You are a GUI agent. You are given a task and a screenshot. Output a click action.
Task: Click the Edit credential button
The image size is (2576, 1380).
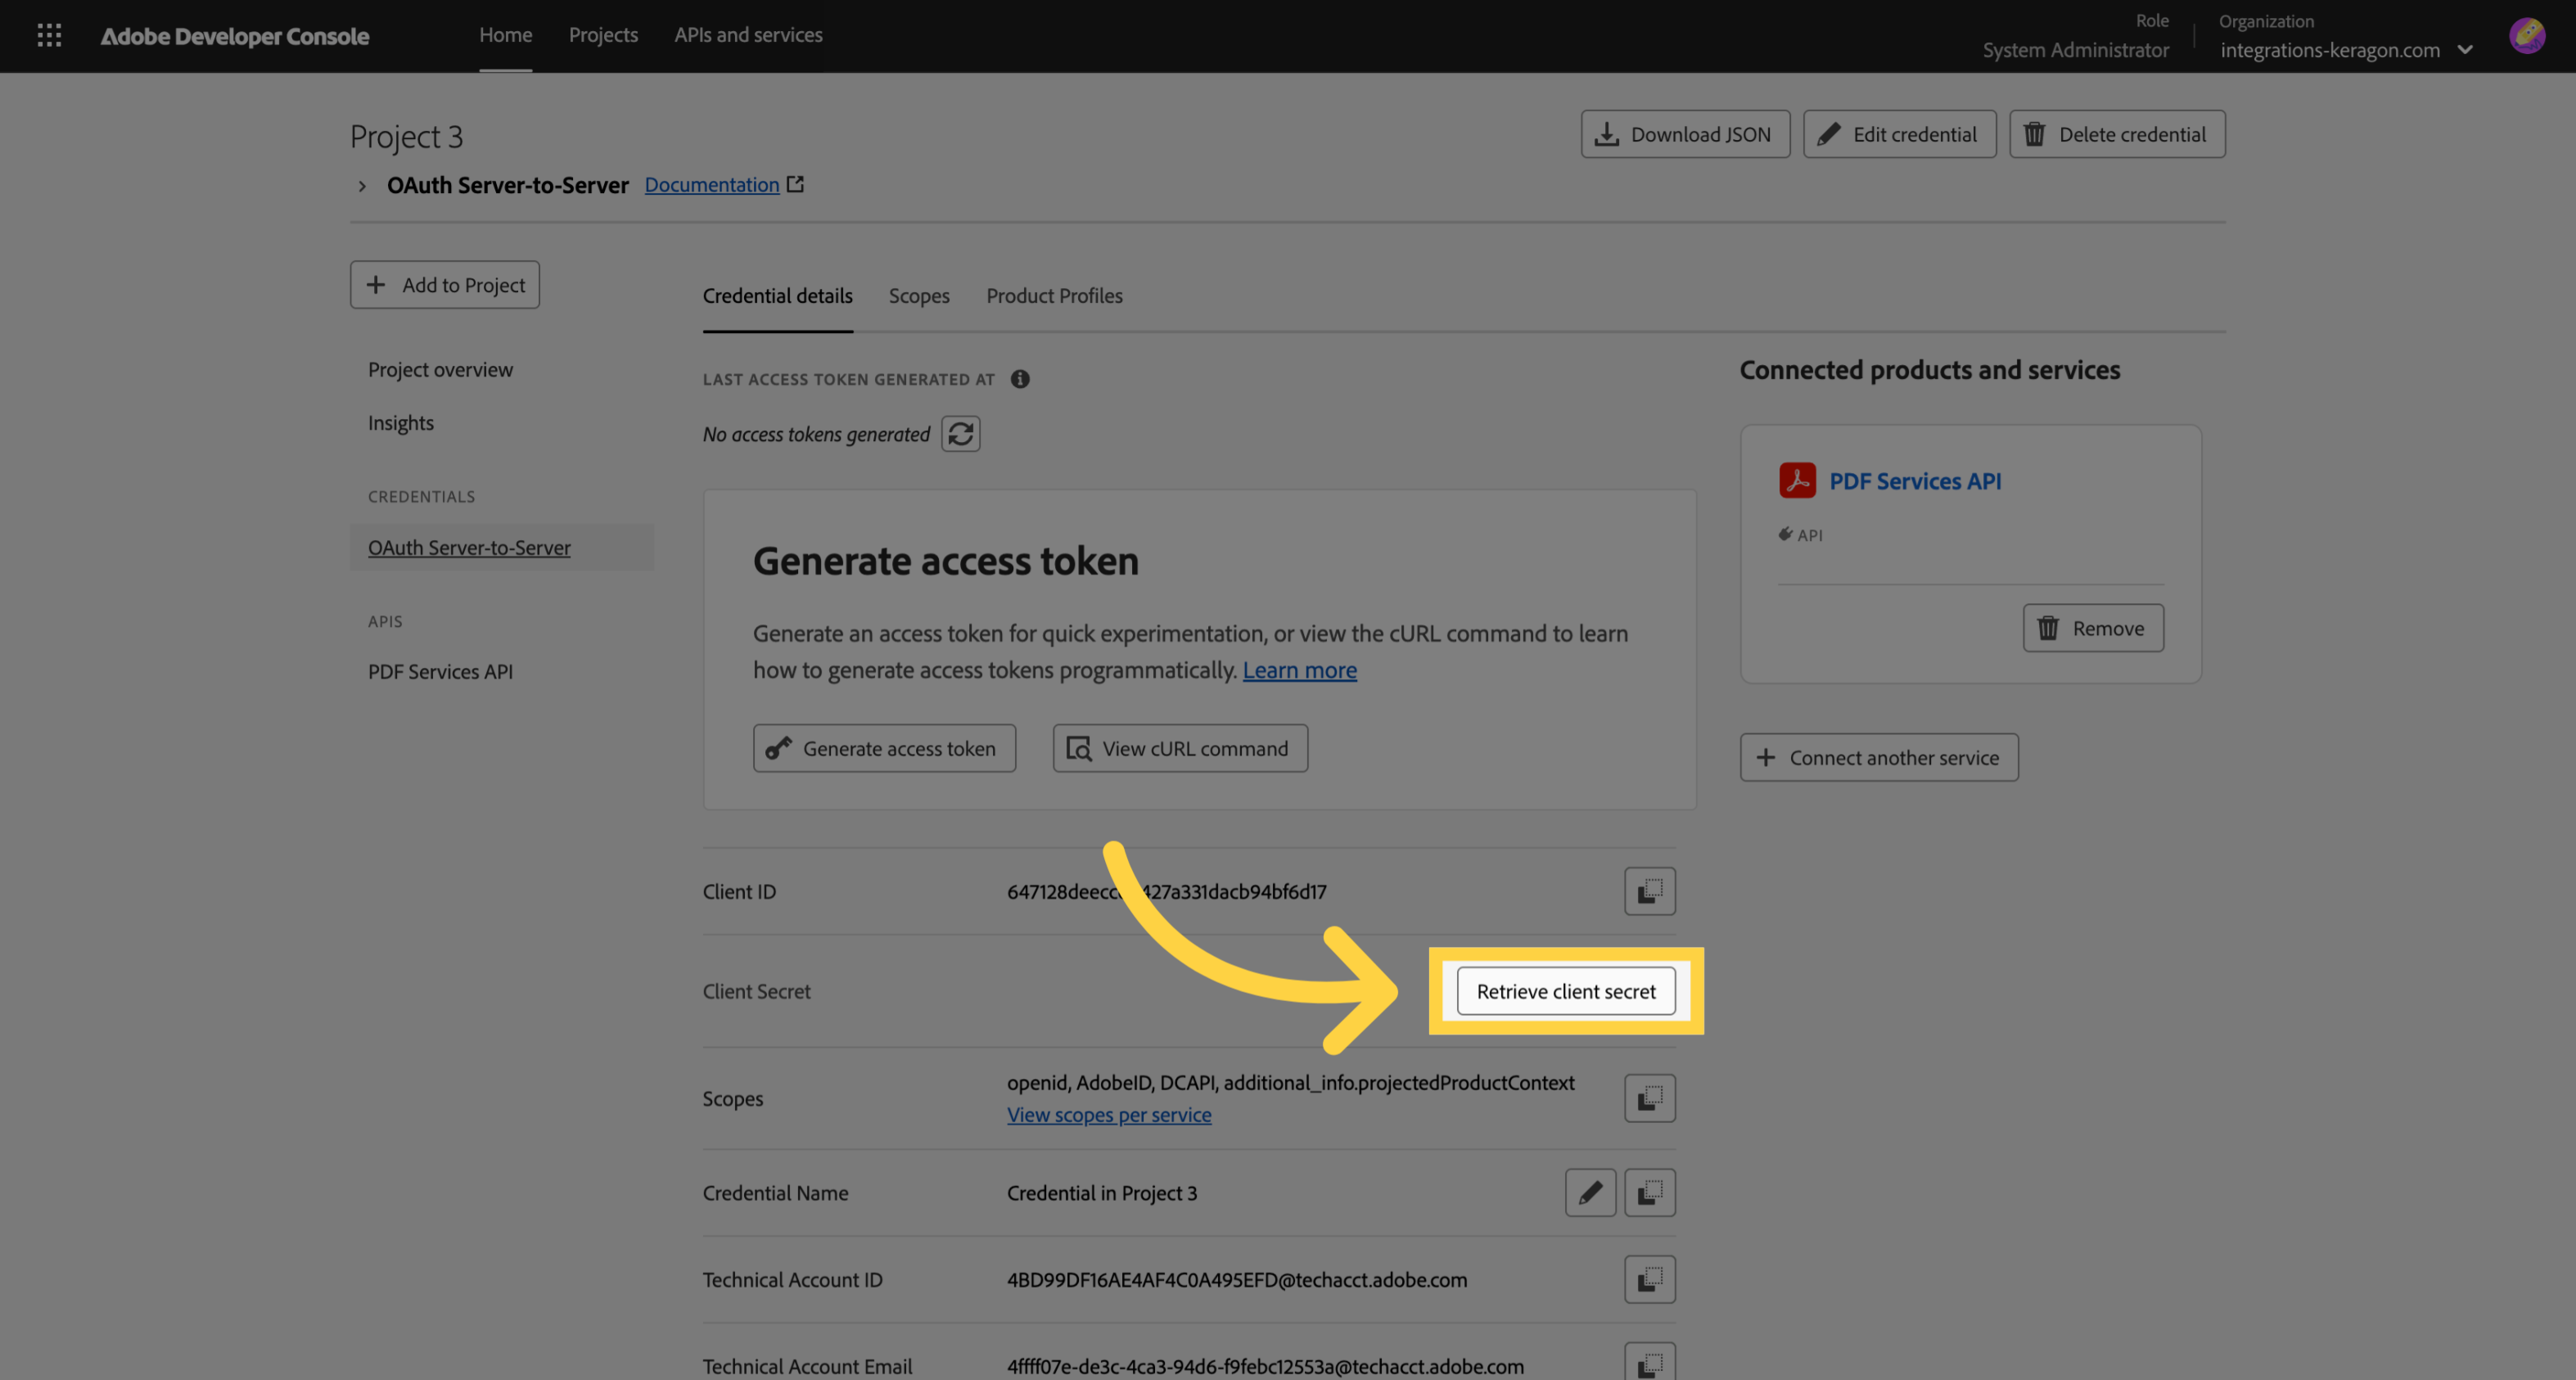click(x=1899, y=134)
